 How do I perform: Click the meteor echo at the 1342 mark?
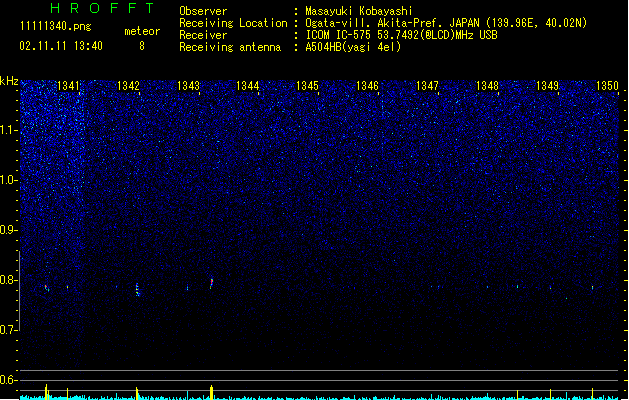point(138,289)
